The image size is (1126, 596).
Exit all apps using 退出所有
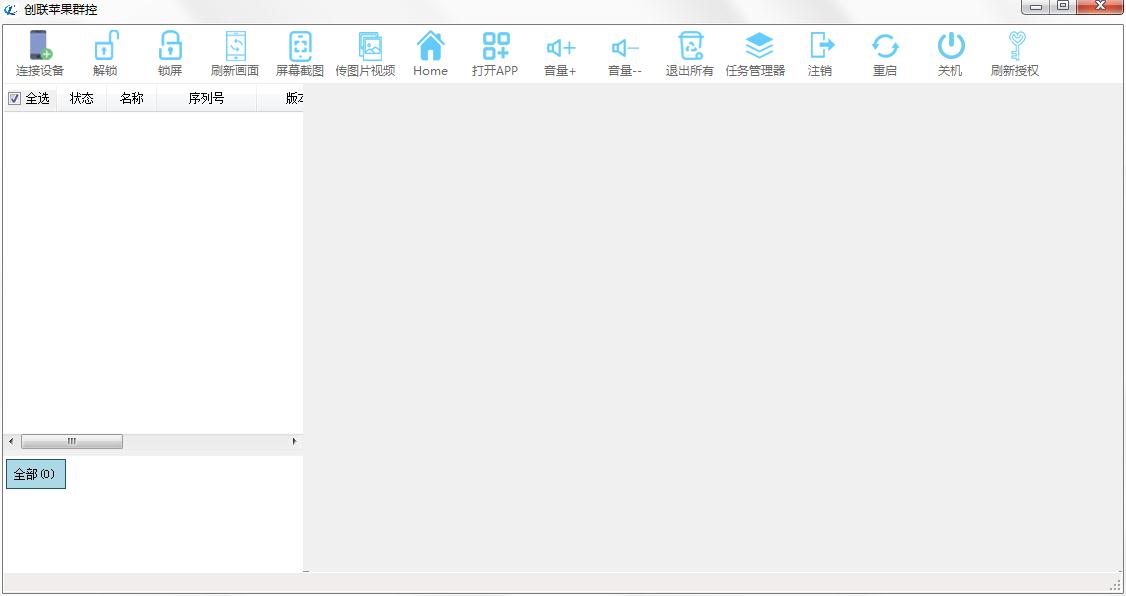690,54
